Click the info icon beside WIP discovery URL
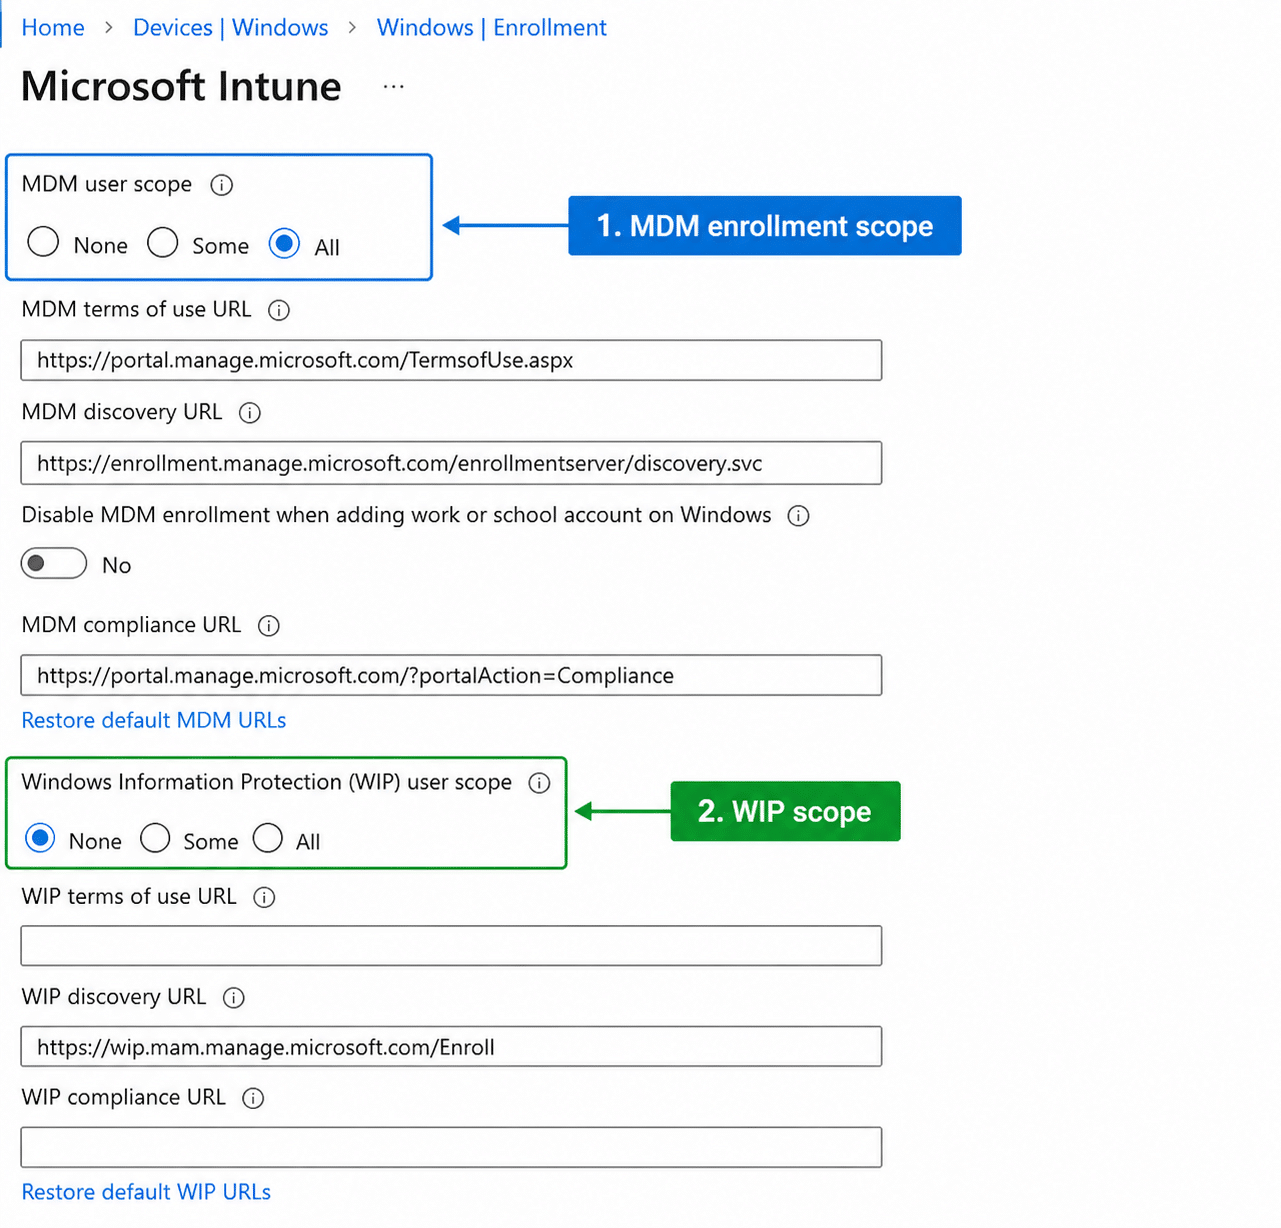Viewport: 1281px width, 1228px height. point(233,998)
